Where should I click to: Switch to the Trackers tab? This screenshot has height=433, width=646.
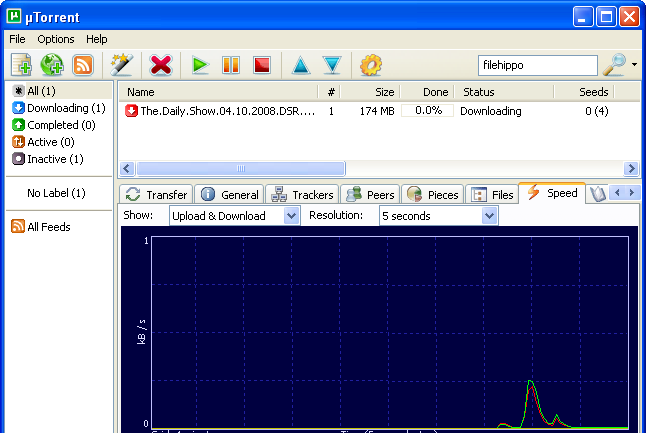click(x=302, y=194)
